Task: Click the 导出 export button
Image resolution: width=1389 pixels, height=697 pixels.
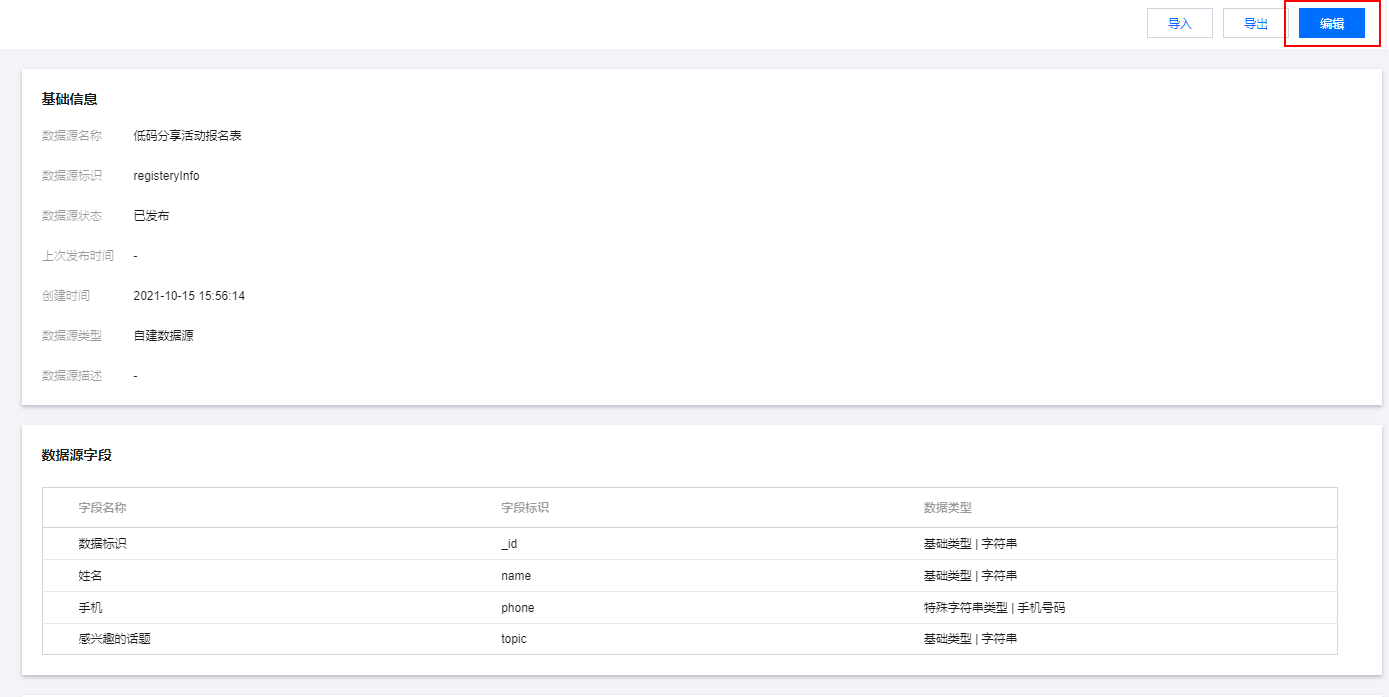Action: click(x=1256, y=23)
